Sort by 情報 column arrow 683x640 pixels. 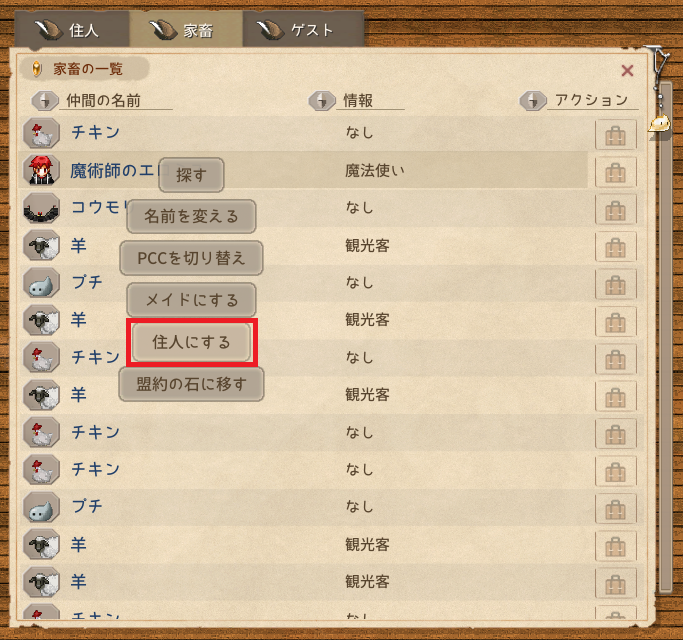coord(322,101)
